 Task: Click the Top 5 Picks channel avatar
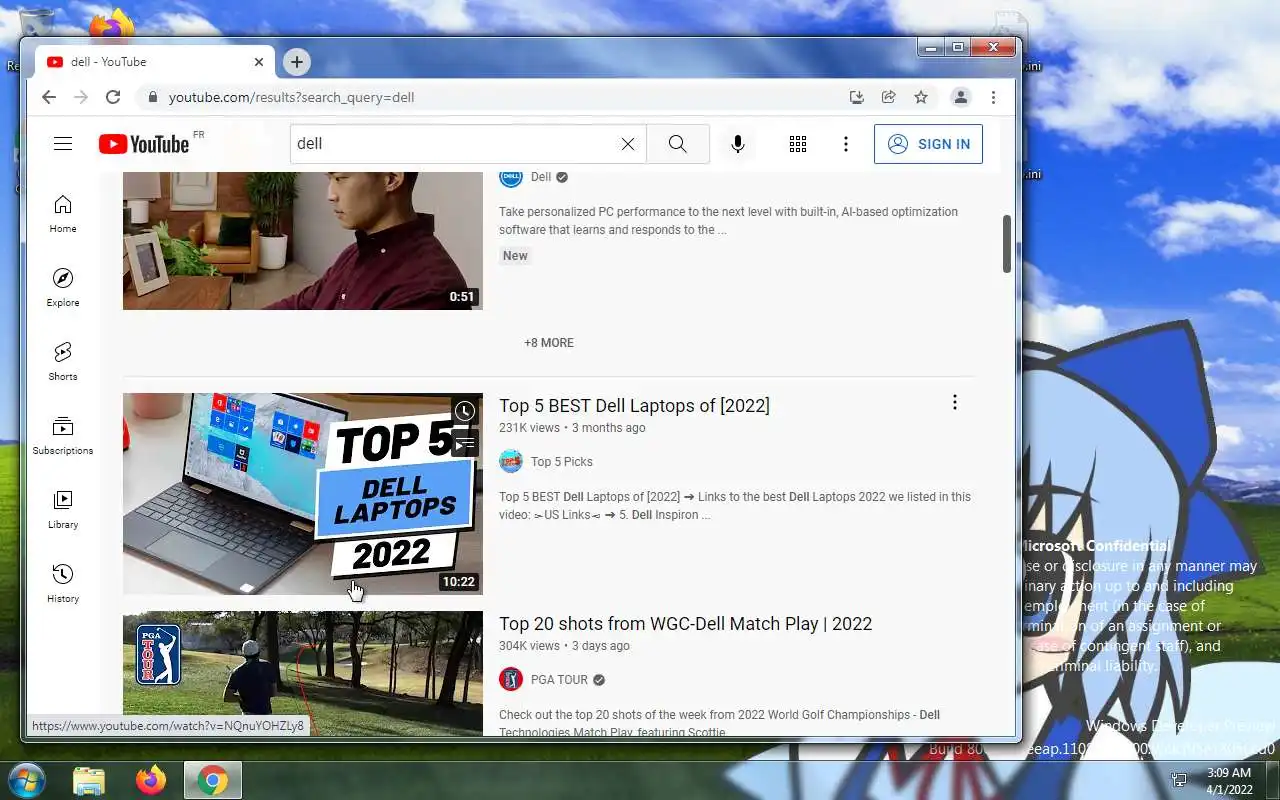point(511,461)
